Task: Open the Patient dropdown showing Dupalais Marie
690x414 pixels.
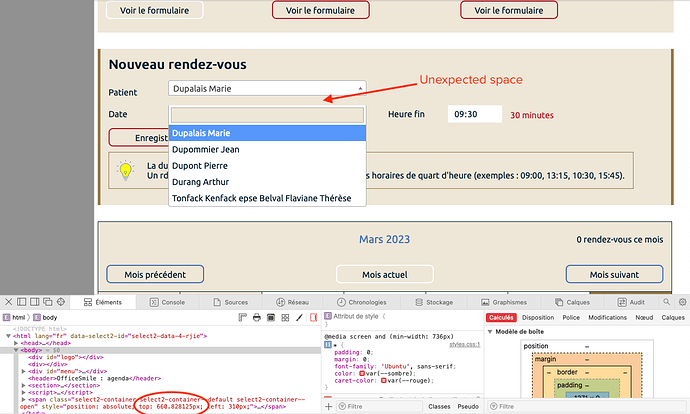Action: point(267,88)
